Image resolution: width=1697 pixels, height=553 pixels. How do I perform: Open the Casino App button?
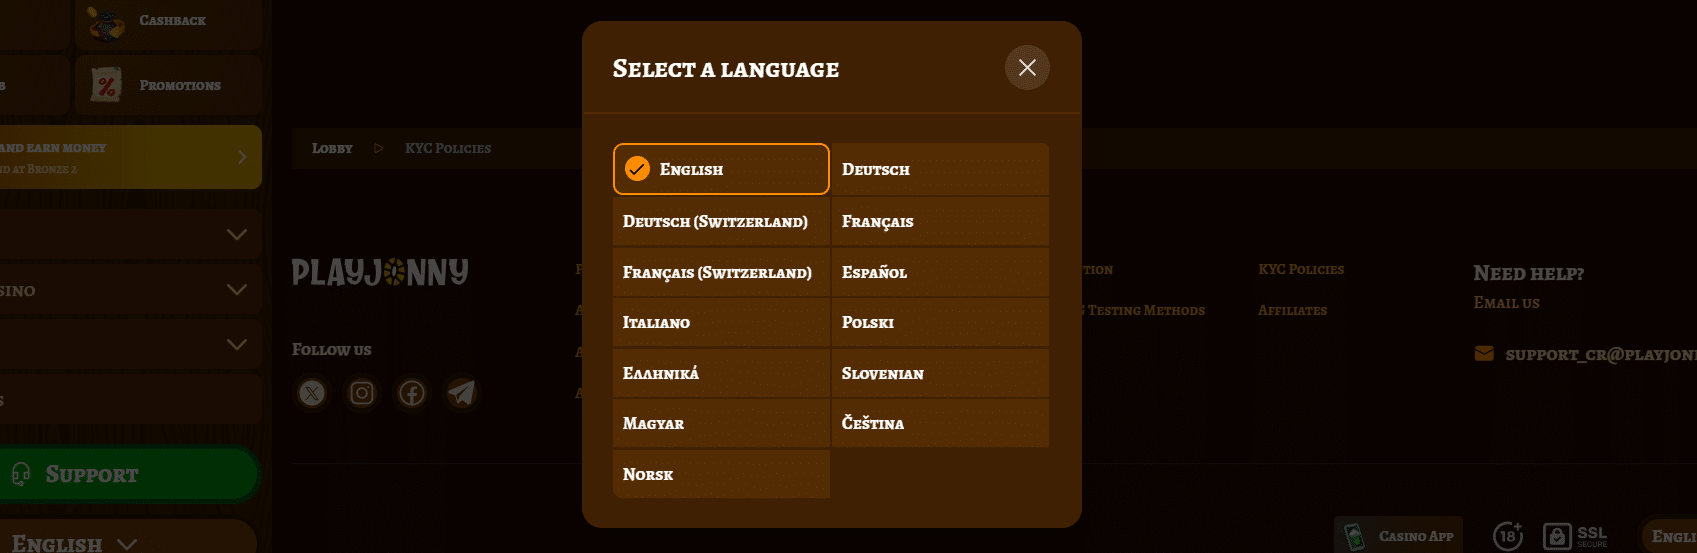point(1398,536)
